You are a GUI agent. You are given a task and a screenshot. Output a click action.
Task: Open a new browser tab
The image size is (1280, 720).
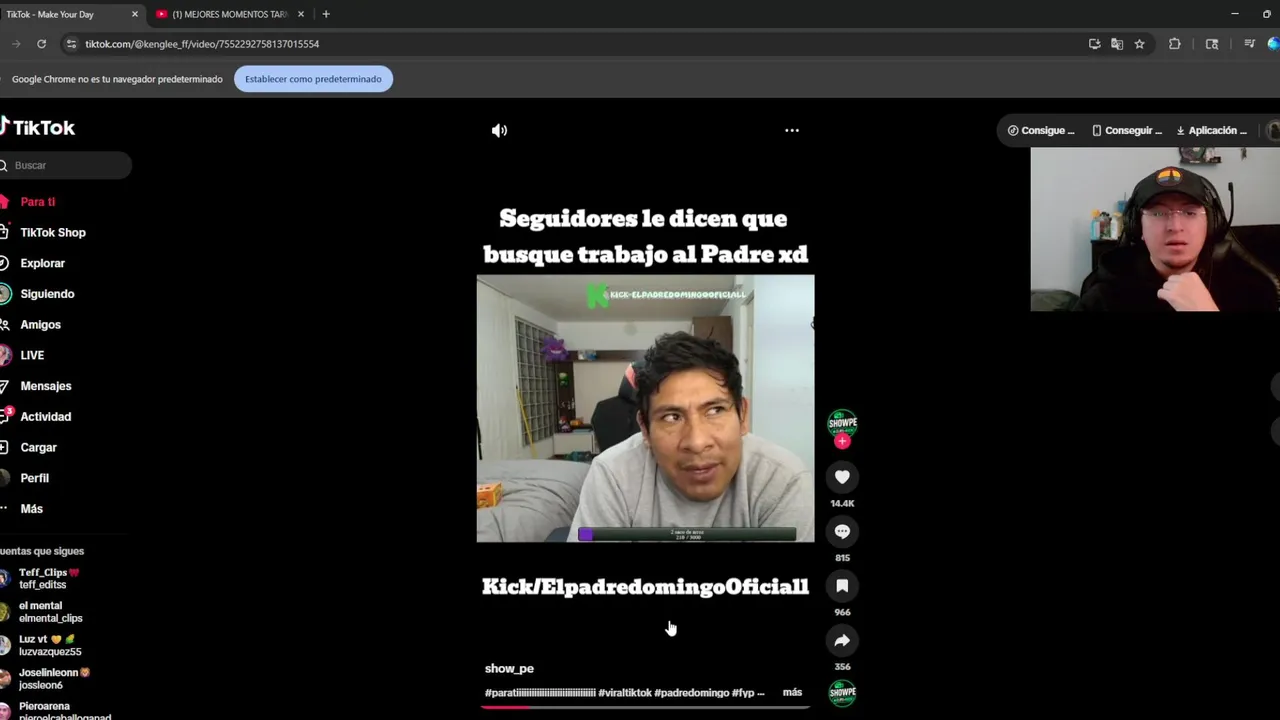tap(326, 14)
